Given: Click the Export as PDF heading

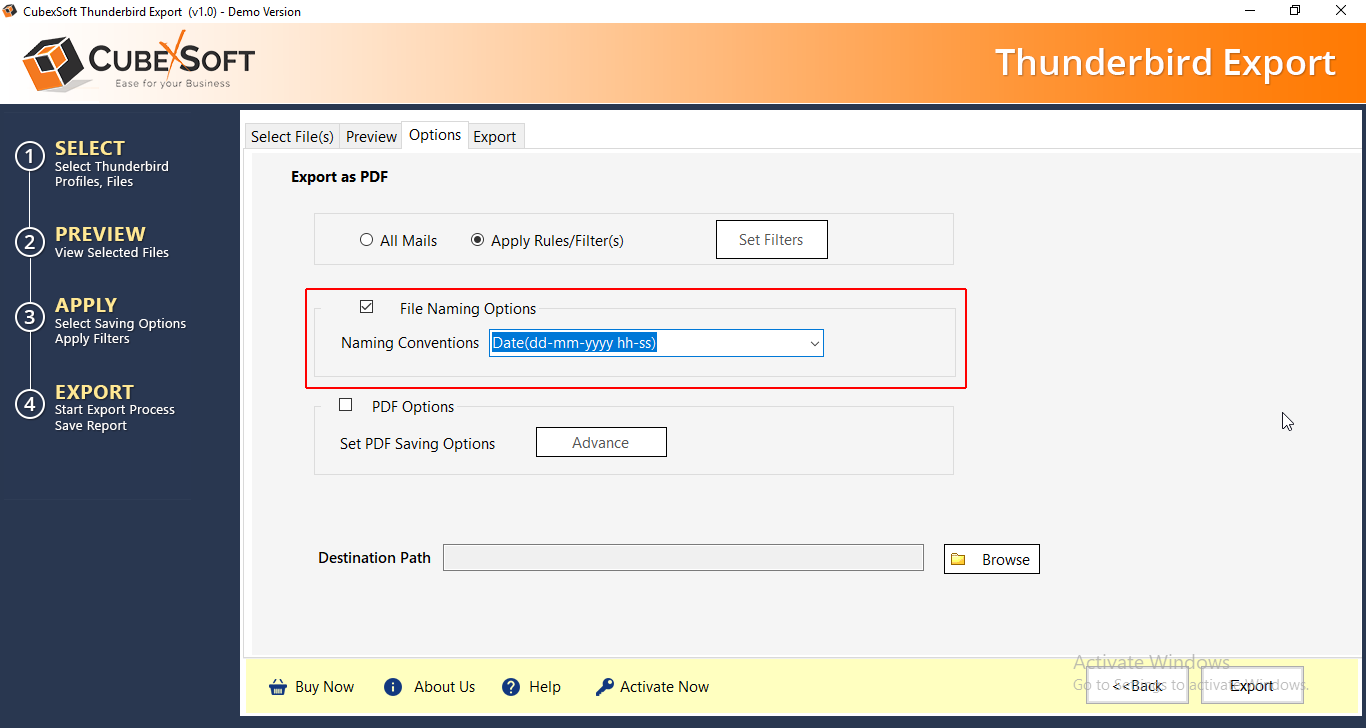Looking at the screenshot, I should 339,177.
